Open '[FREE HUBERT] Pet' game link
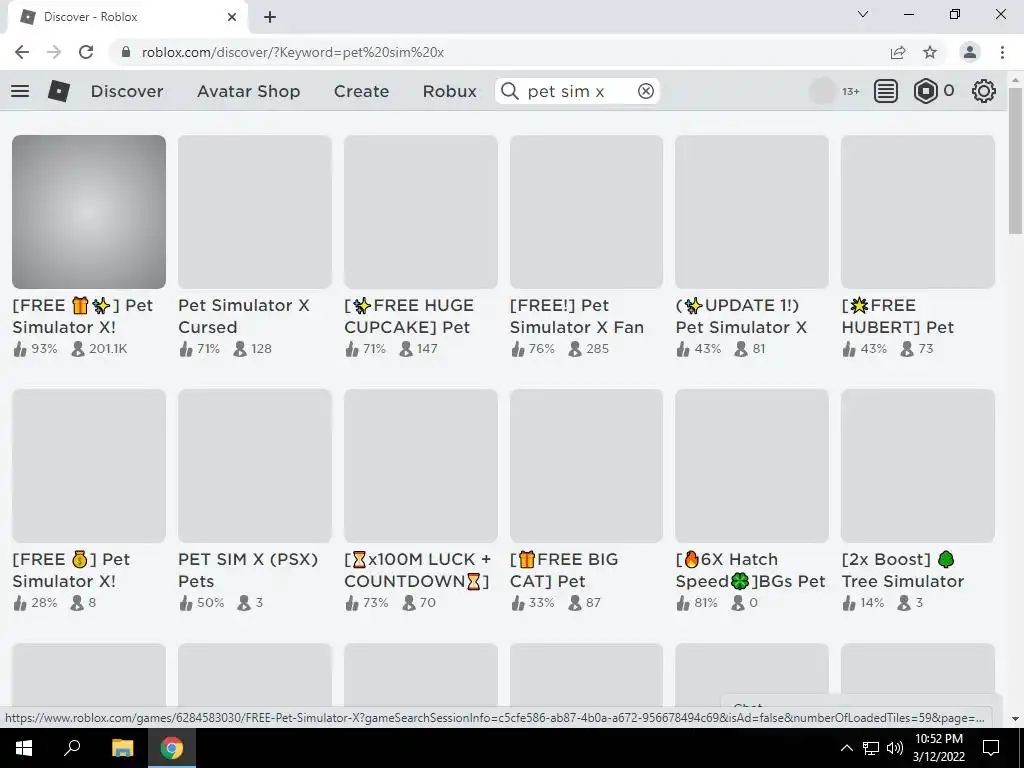 click(x=898, y=316)
